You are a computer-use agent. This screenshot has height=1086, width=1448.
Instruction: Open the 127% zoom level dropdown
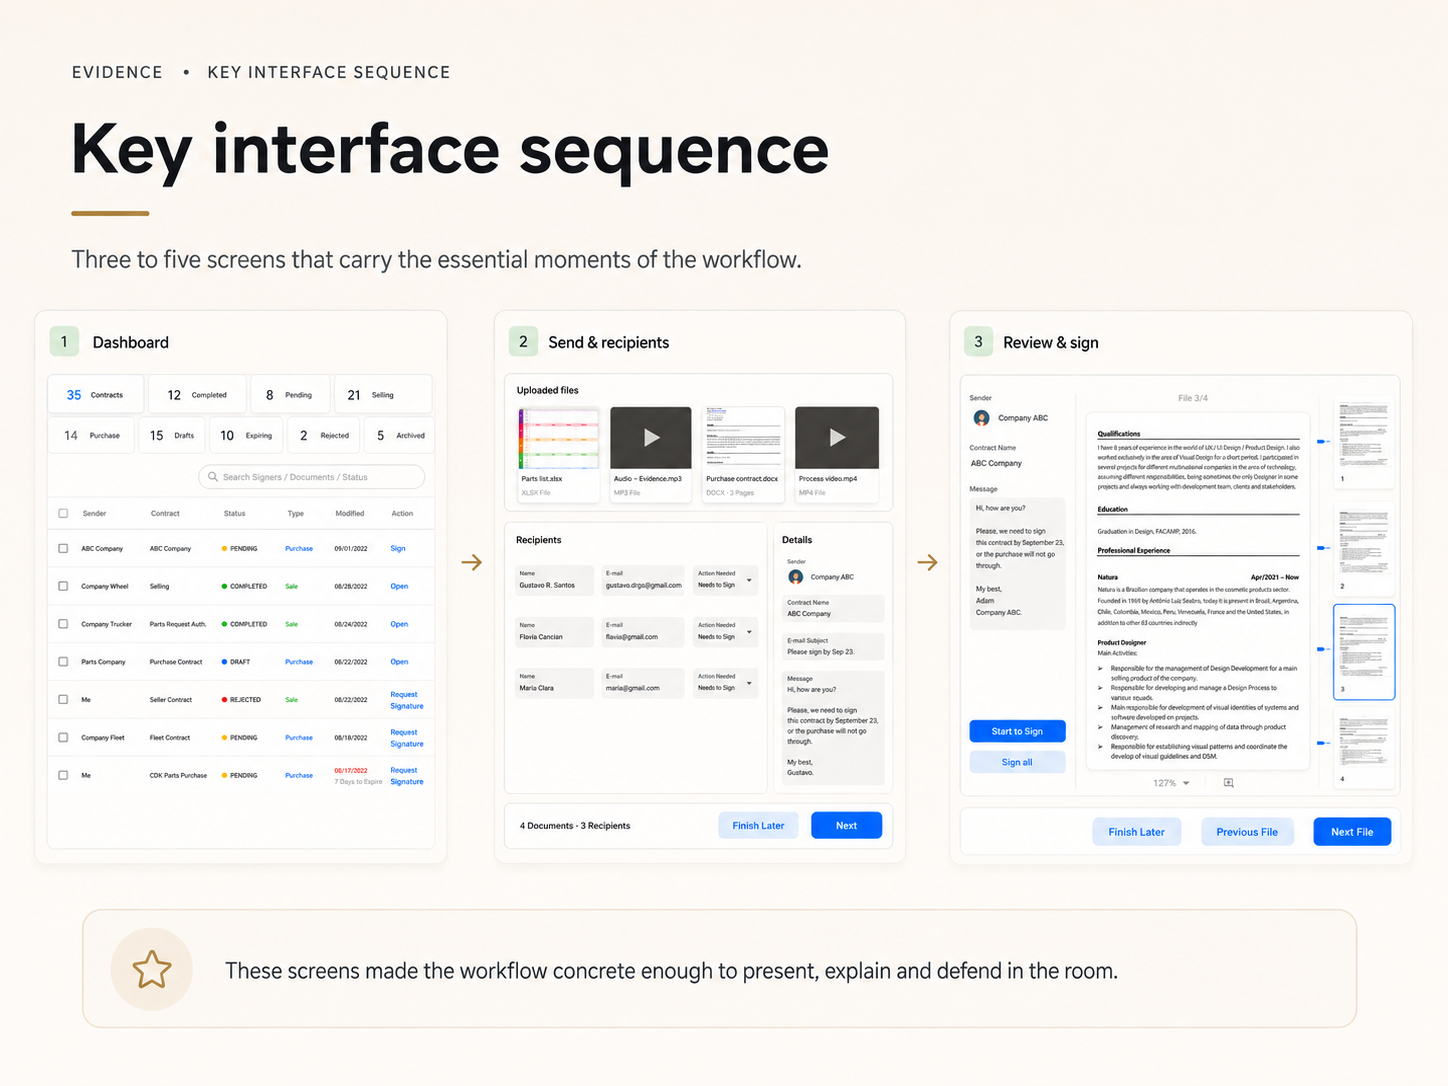(x=1172, y=783)
